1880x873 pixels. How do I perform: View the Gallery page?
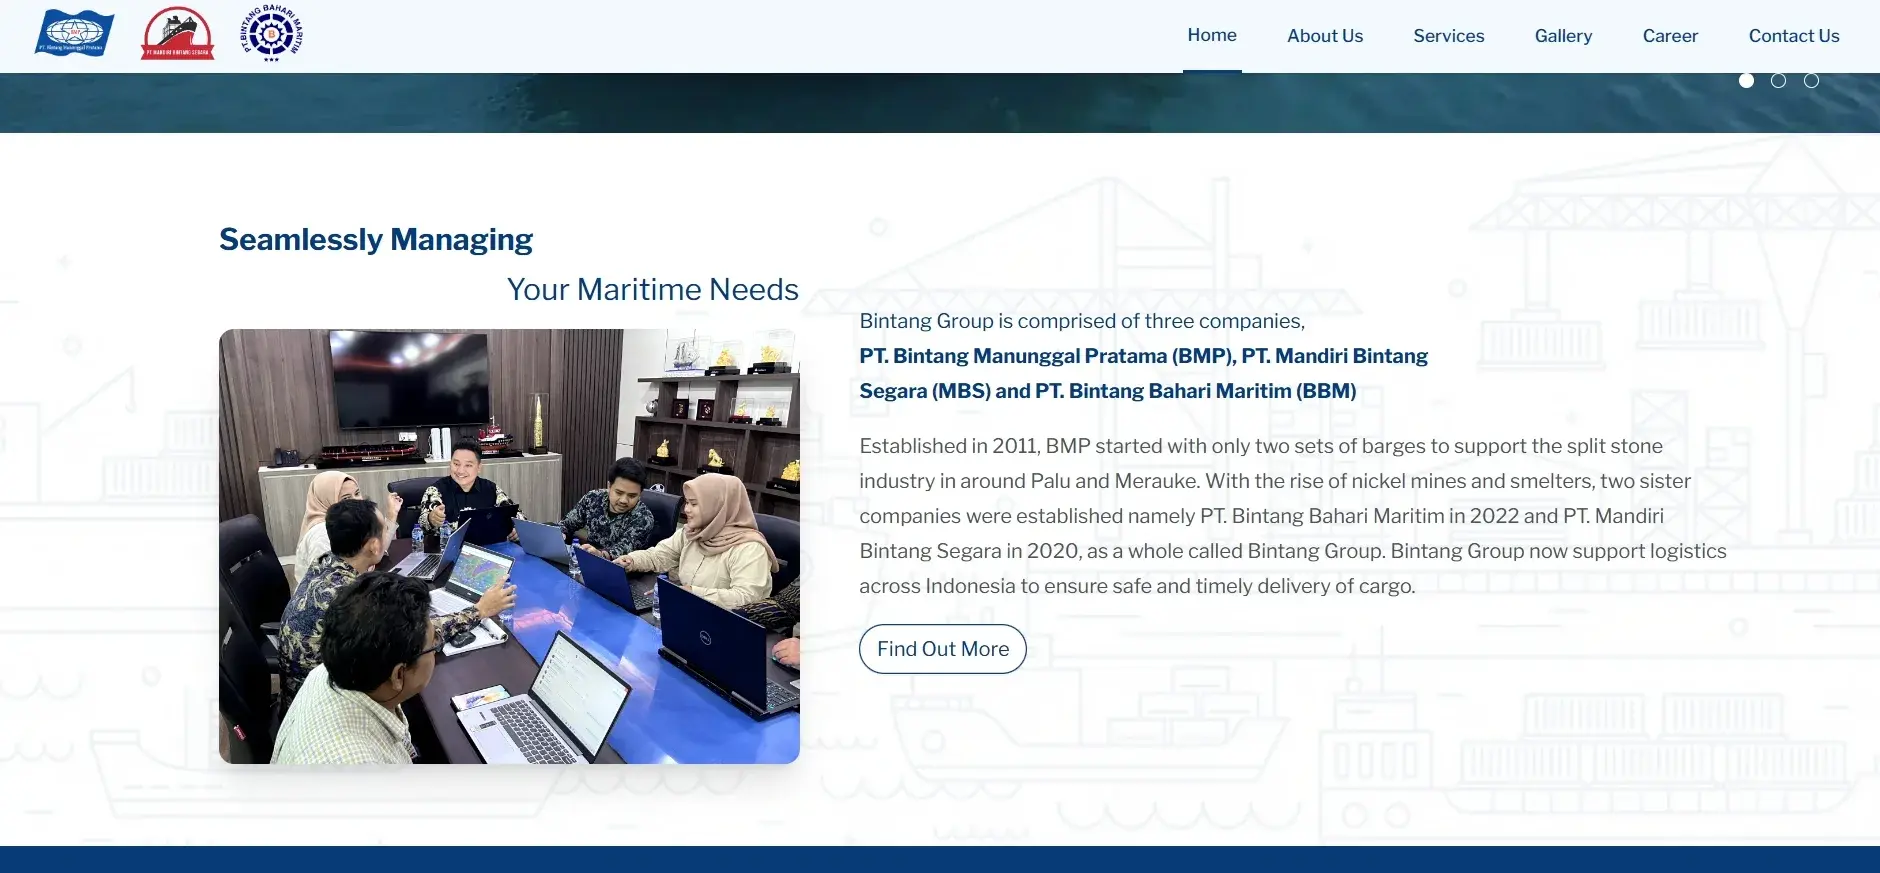1563,36
